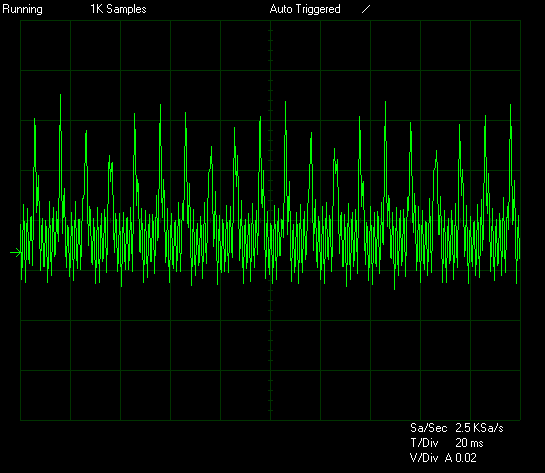Click the deepest waveform trough on right half
Screen dimensions: 545x473
(x=394, y=288)
